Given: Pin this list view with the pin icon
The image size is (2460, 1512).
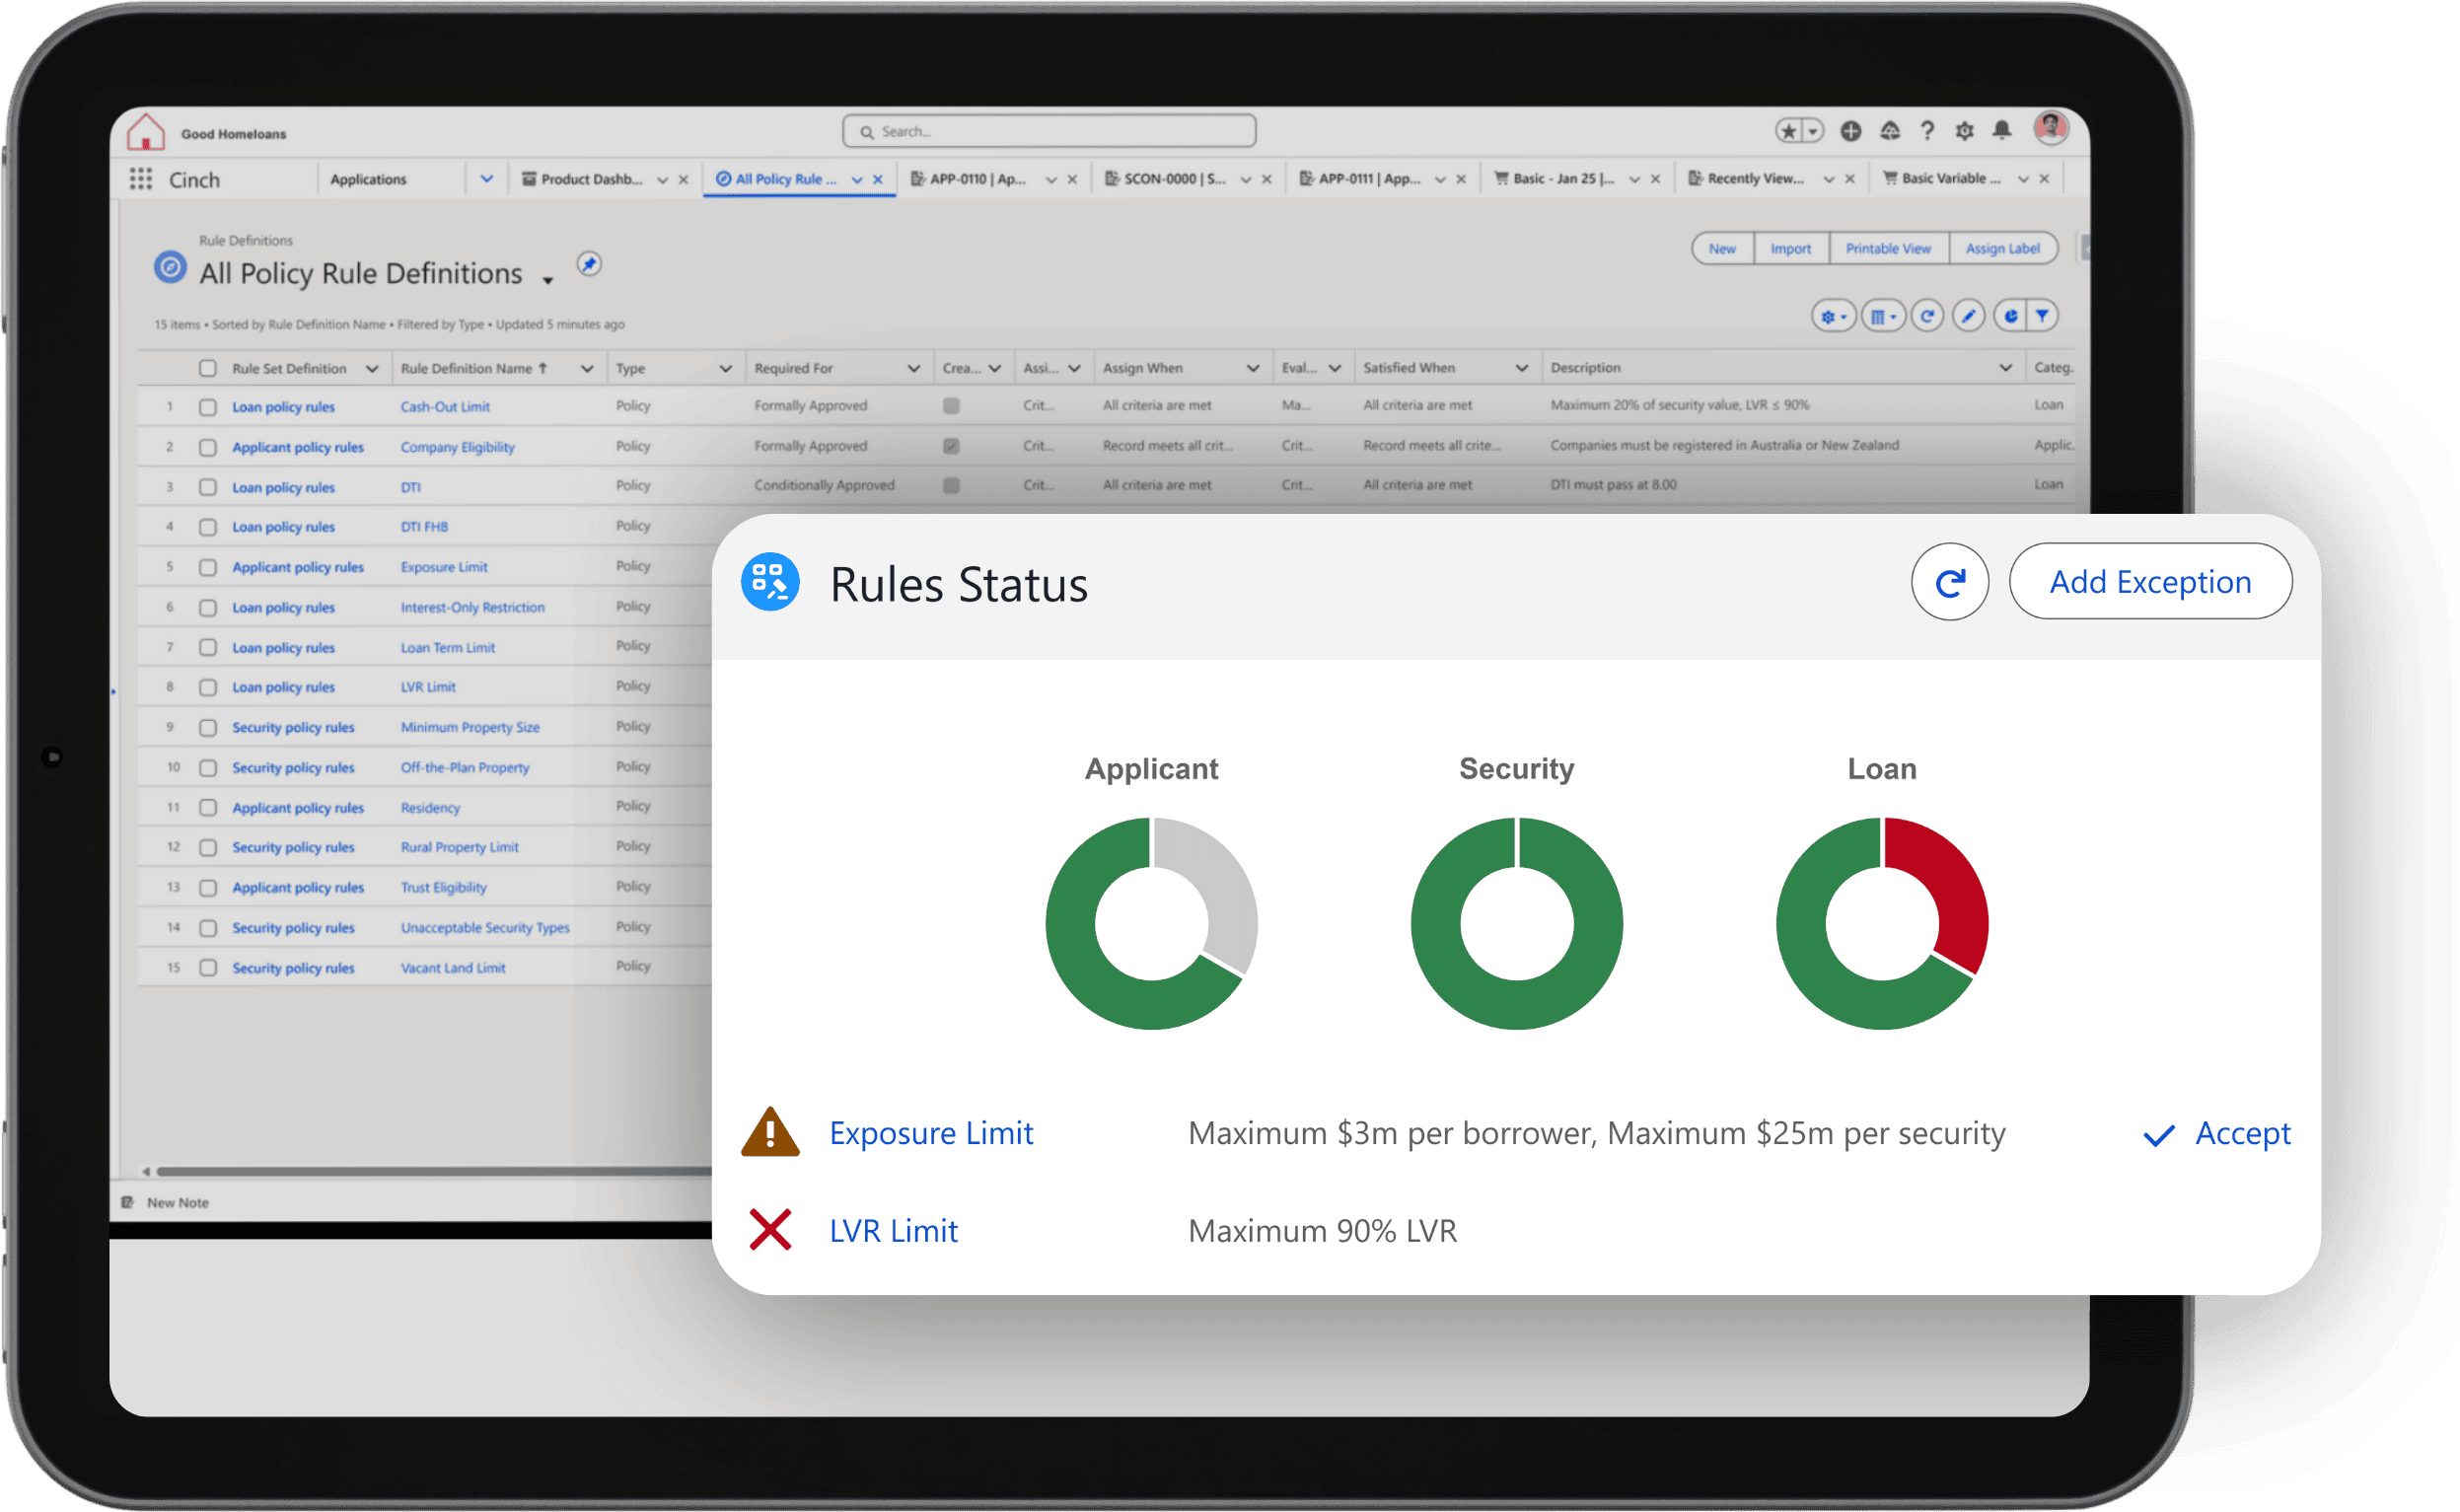Looking at the screenshot, I should click(589, 264).
